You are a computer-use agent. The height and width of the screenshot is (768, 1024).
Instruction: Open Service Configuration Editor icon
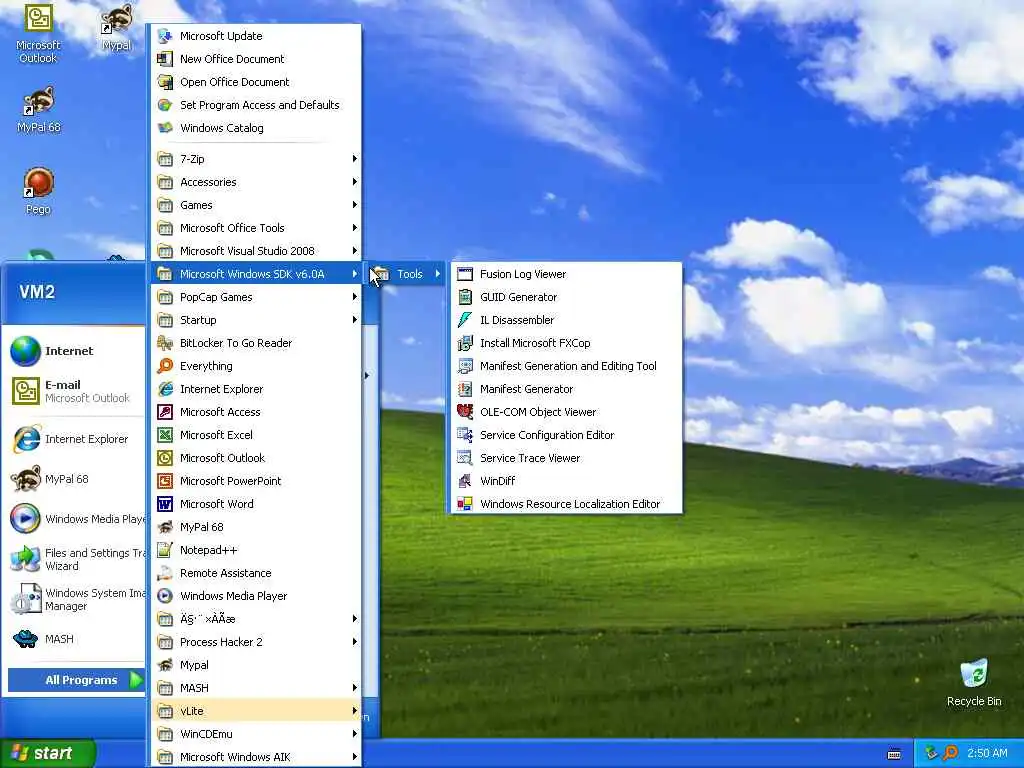coord(465,435)
